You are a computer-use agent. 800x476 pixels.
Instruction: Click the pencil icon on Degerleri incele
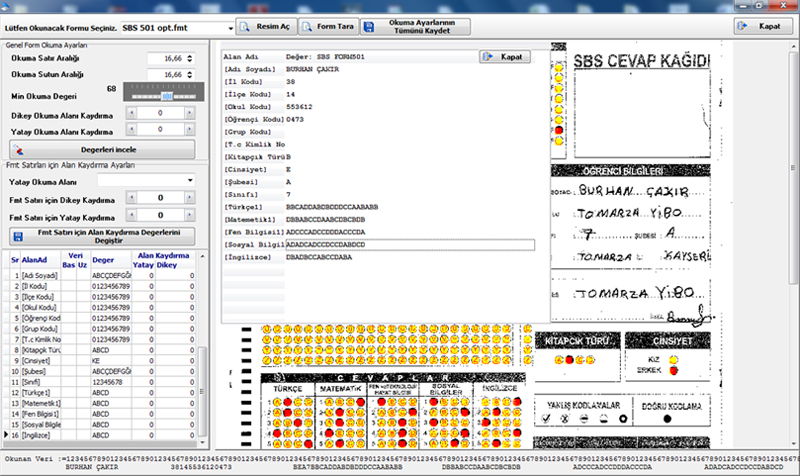coord(18,149)
